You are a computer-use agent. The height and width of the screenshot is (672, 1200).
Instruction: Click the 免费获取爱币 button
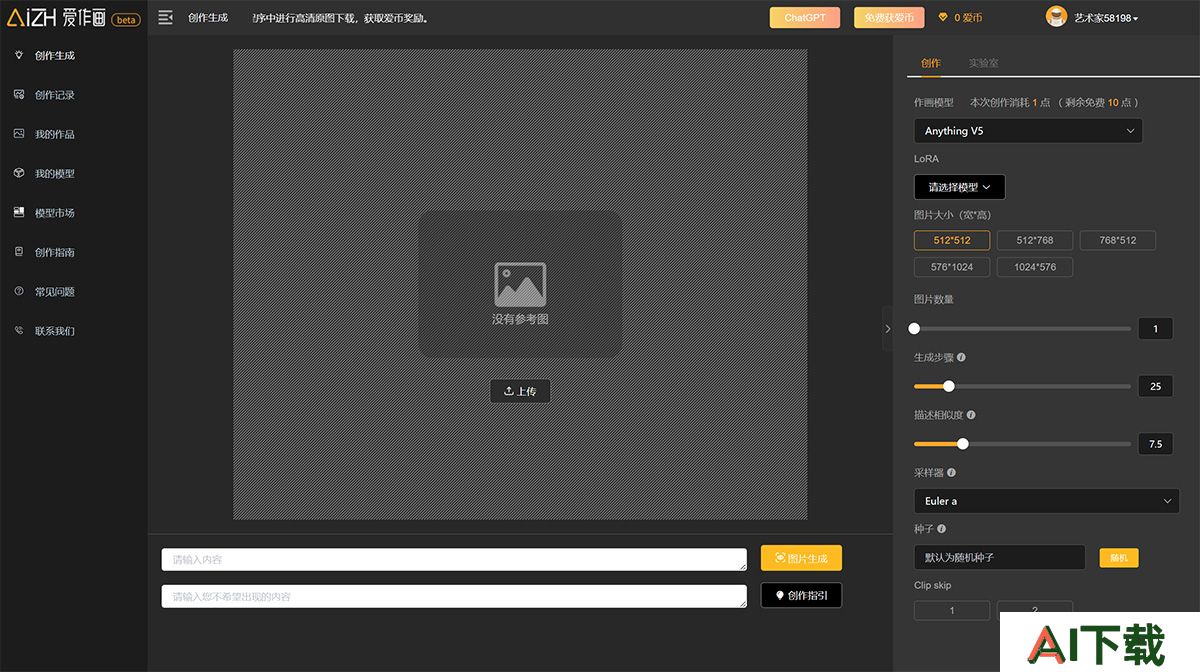coord(889,18)
